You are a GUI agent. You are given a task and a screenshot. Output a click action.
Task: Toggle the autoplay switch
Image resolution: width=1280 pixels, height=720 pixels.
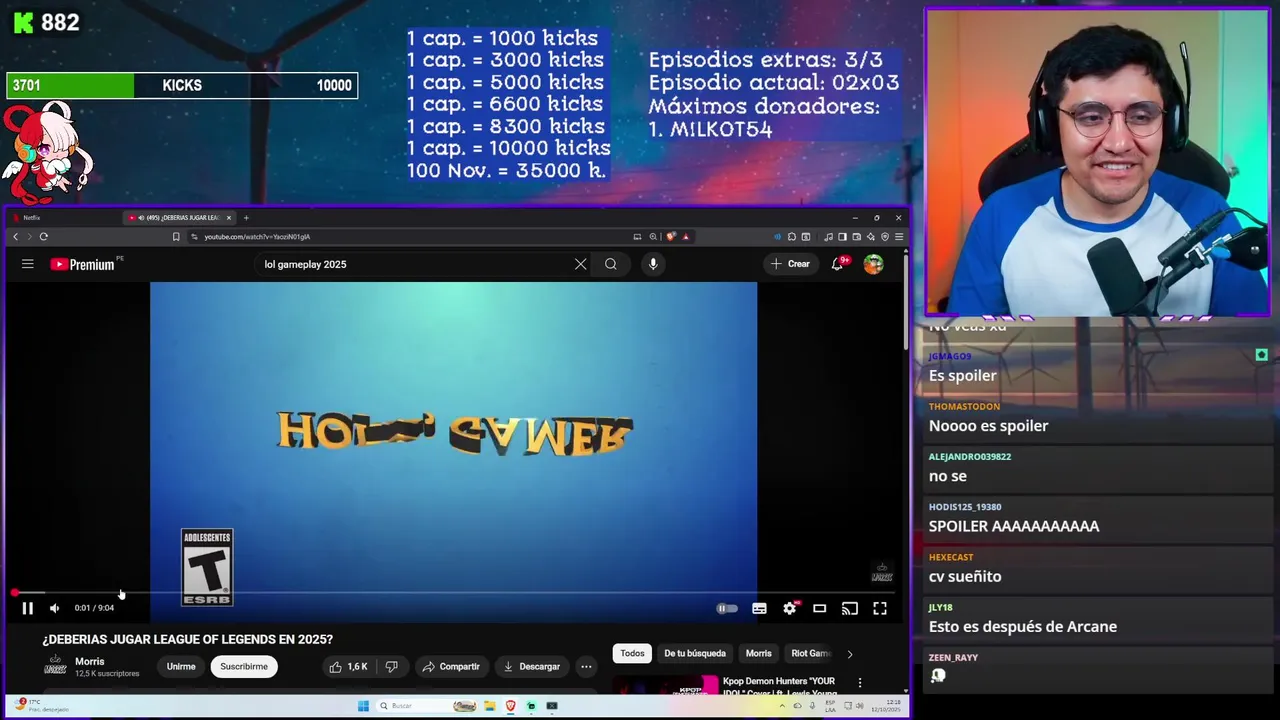(727, 608)
